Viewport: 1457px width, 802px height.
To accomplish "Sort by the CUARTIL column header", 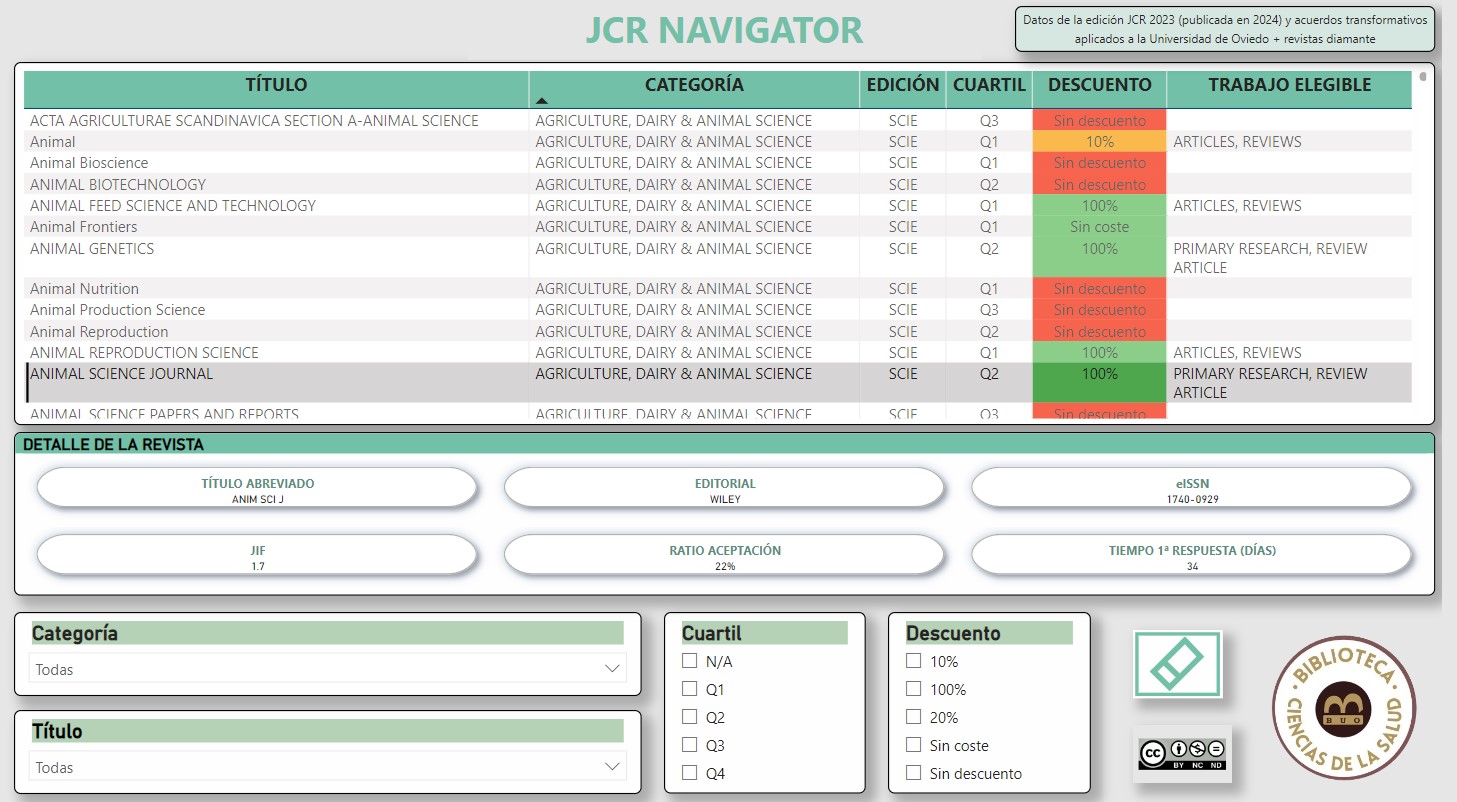I will 988,85.
